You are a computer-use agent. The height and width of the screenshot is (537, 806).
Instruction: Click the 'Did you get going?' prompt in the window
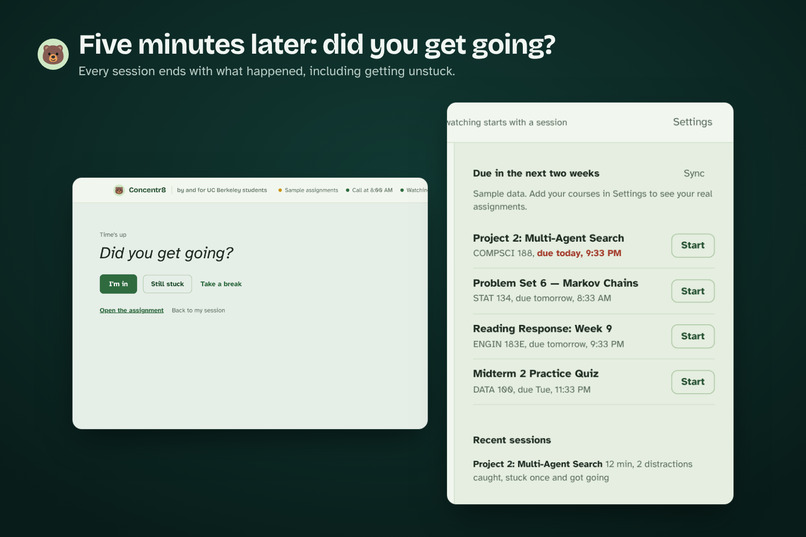[x=166, y=253]
